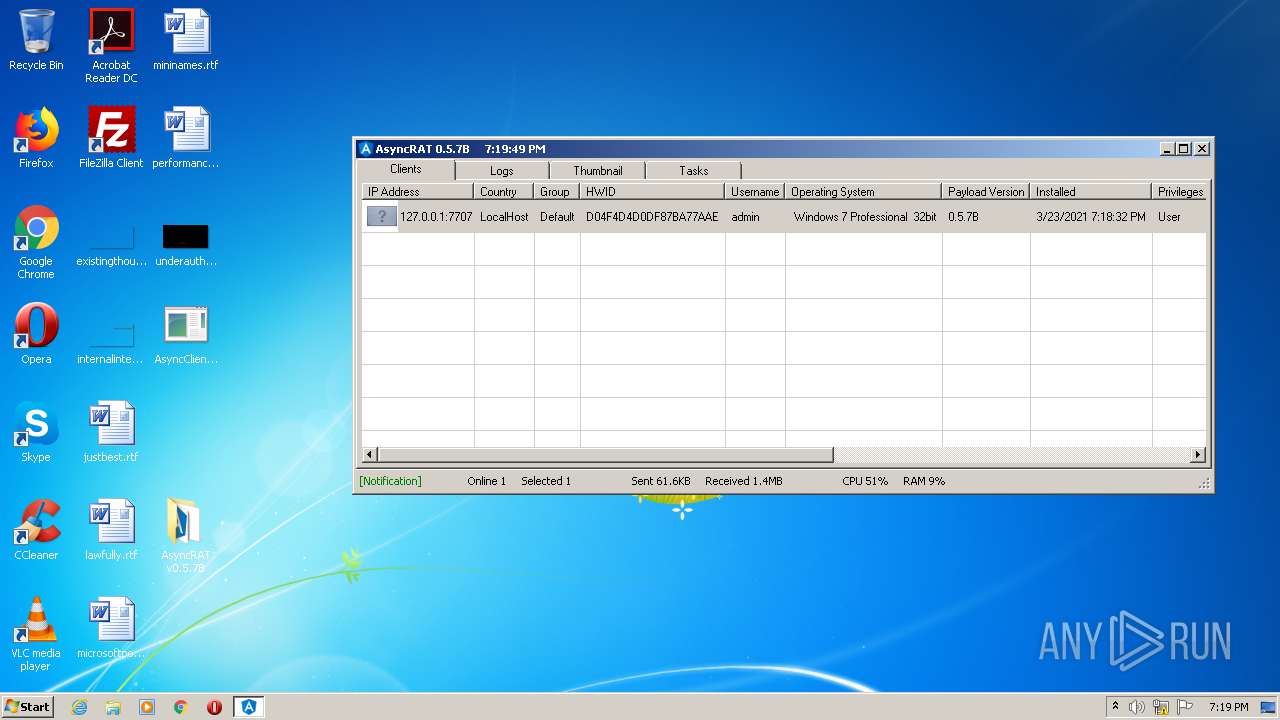Click the volume speaker tray icon
The height and width of the screenshot is (720, 1280).
point(1137,707)
